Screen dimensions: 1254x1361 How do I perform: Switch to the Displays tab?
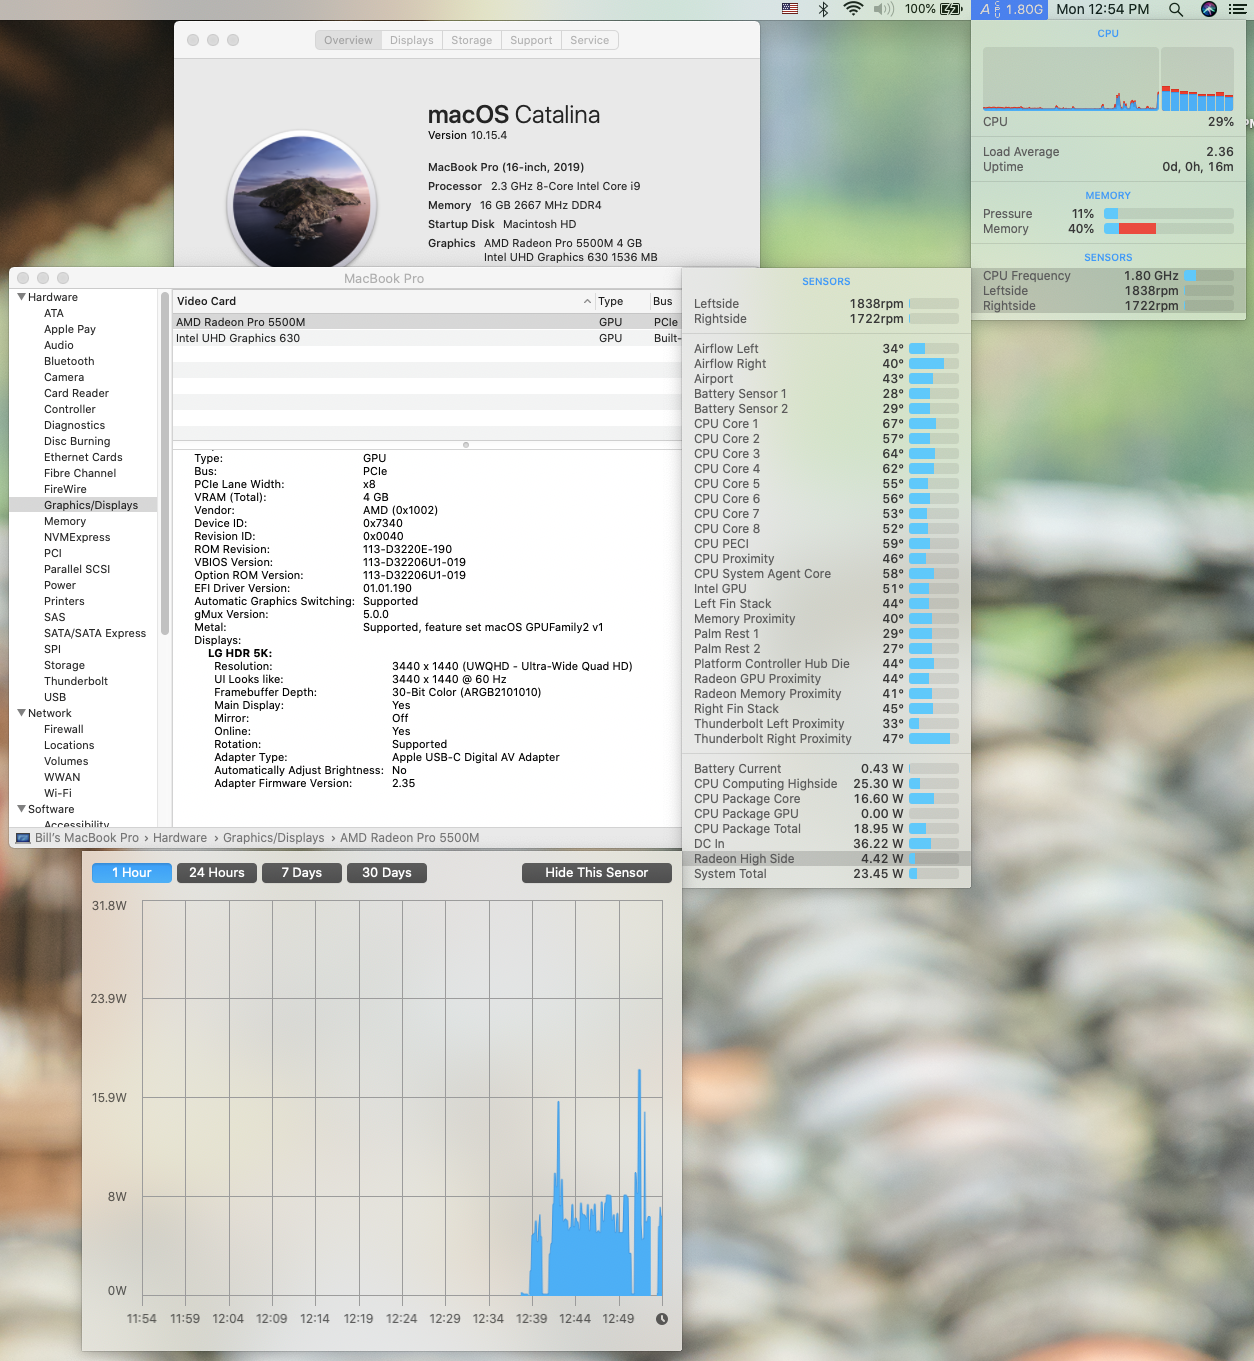[x=412, y=40]
